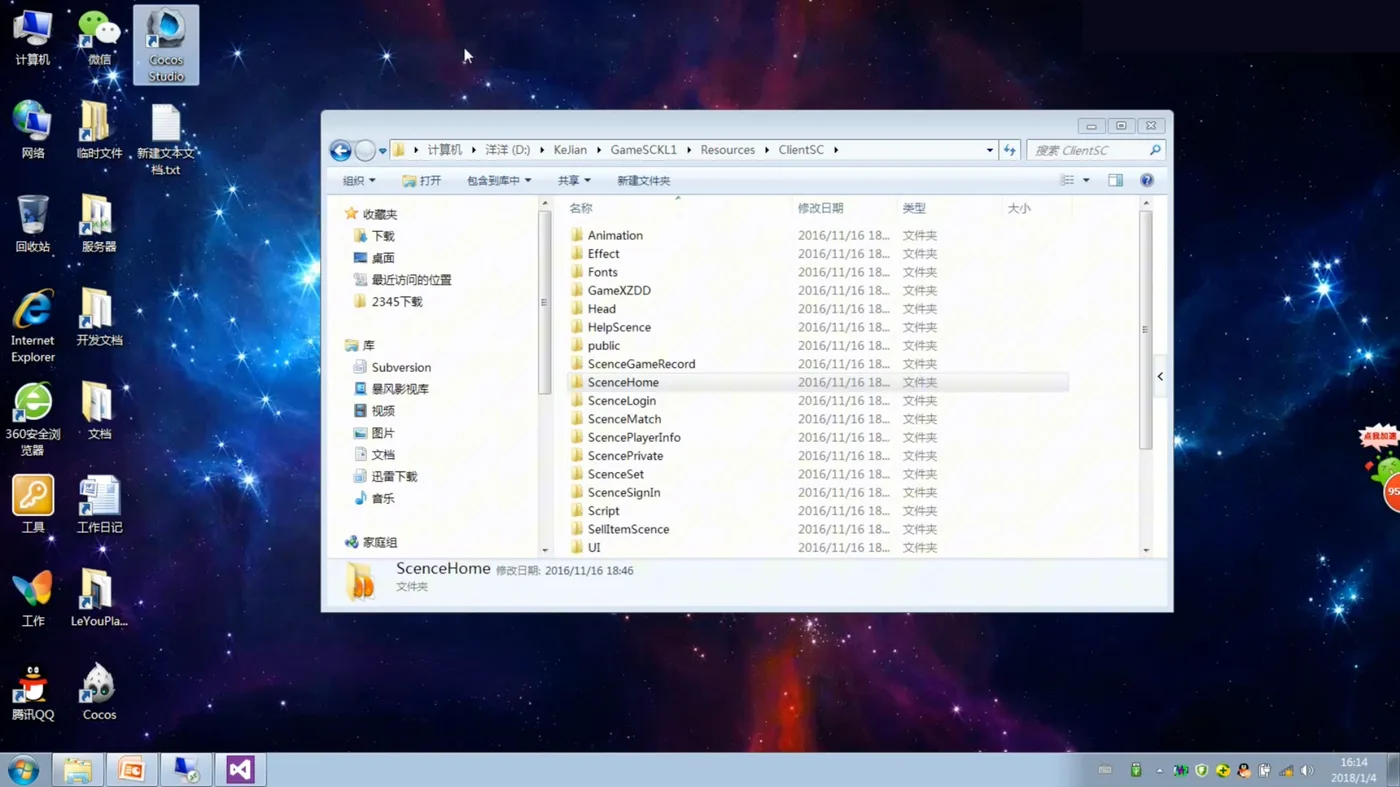Viewport: 1400px width, 787px height.
Task: Jump to GameSCKL1 in the address breadcrumb
Action: (x=643, y=150)
